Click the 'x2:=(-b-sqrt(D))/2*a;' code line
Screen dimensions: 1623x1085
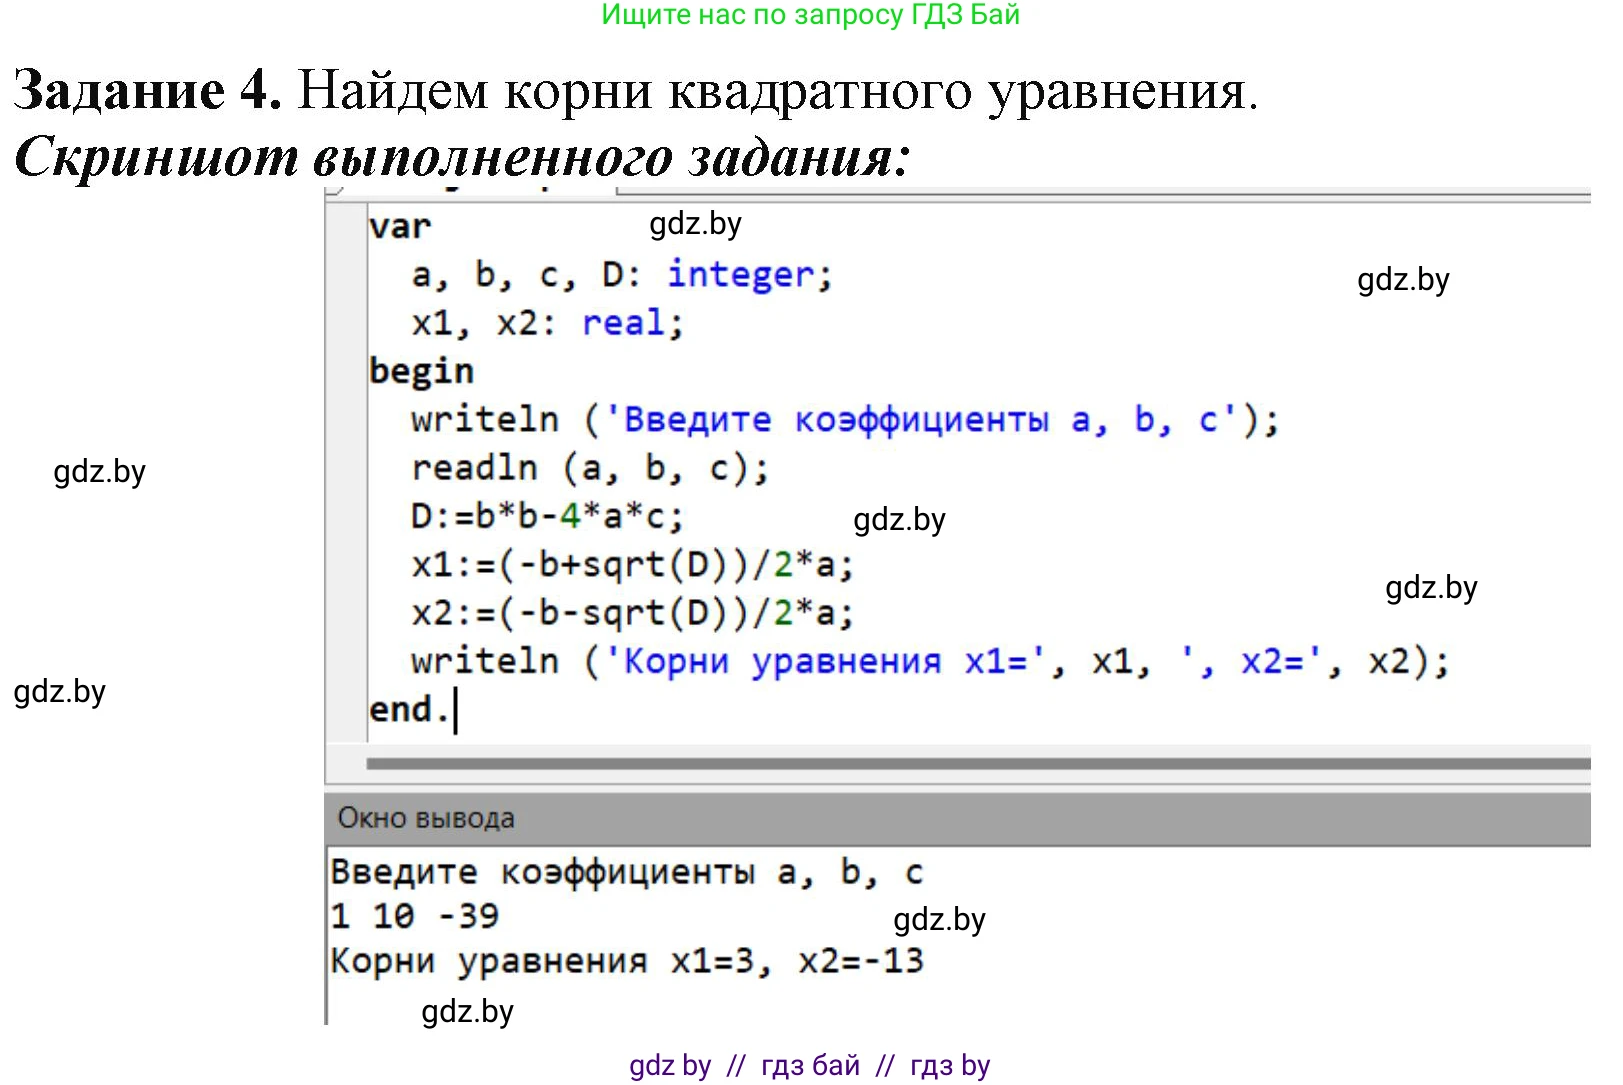[x=632, y=613]
